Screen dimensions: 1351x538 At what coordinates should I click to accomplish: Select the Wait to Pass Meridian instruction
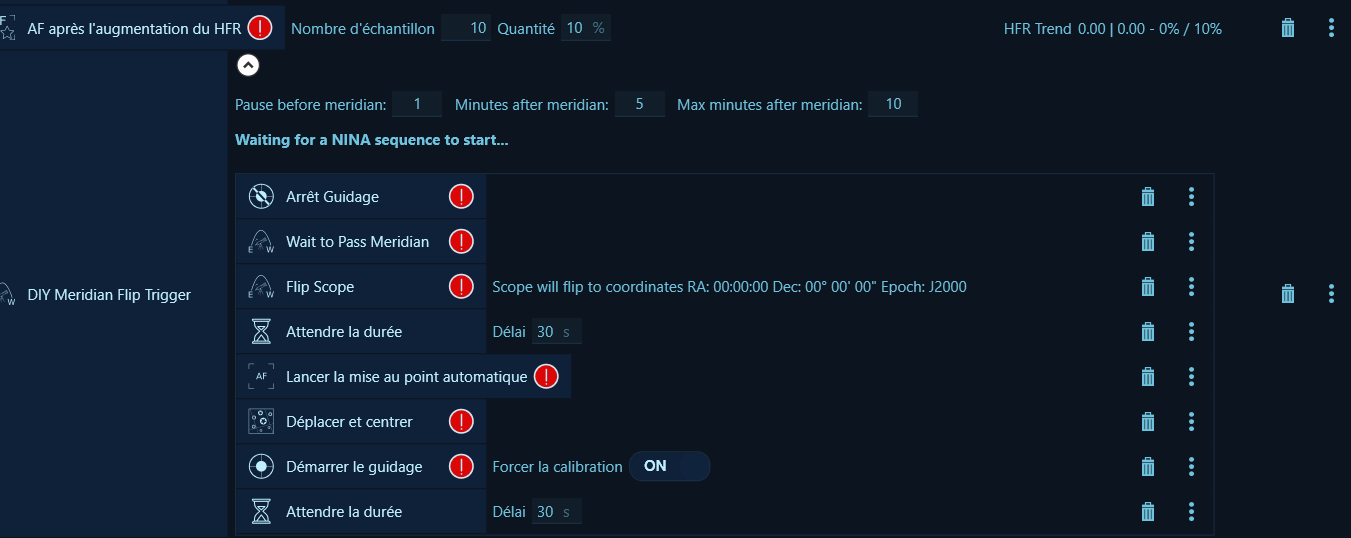click(x=357, y=242)
